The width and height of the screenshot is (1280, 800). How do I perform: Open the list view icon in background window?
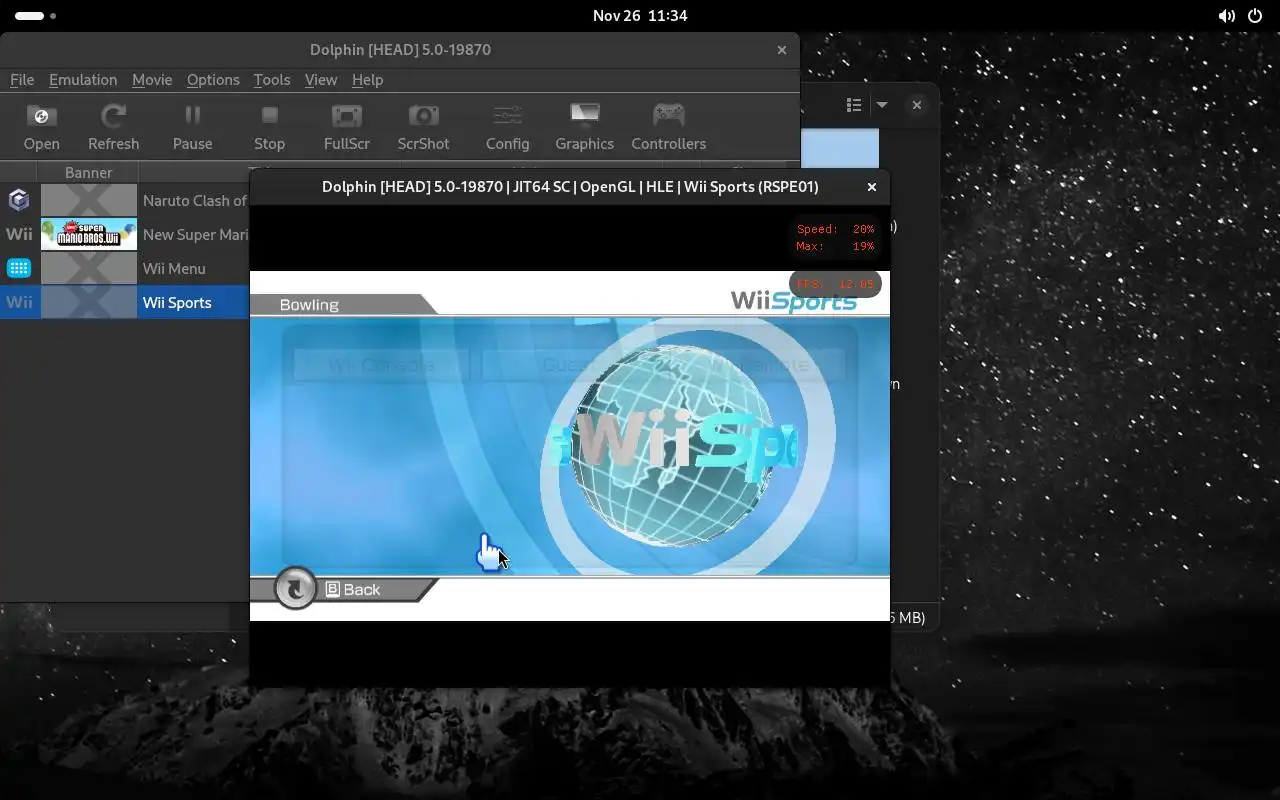(x=854, y=105)
